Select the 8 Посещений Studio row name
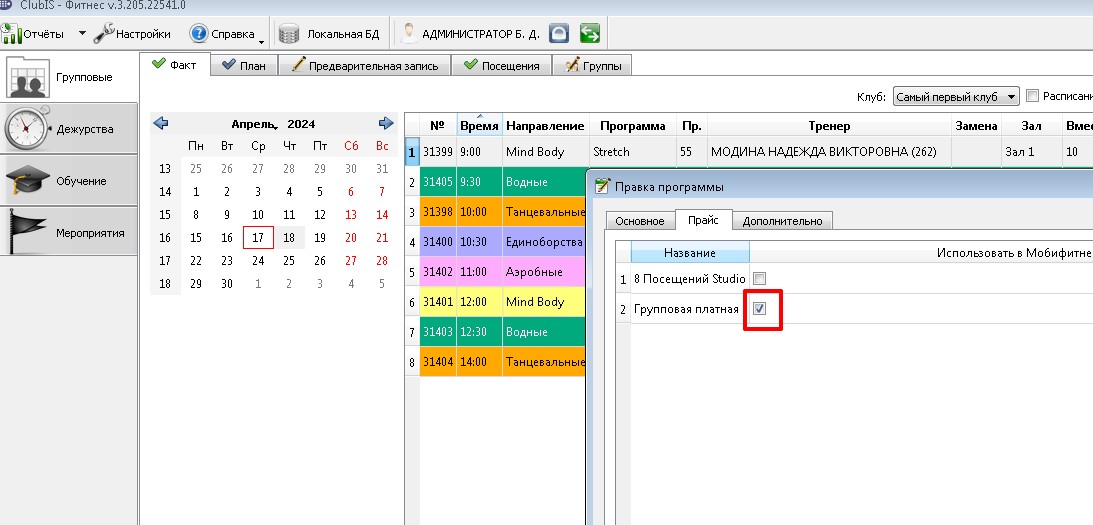 click(690, 279)
